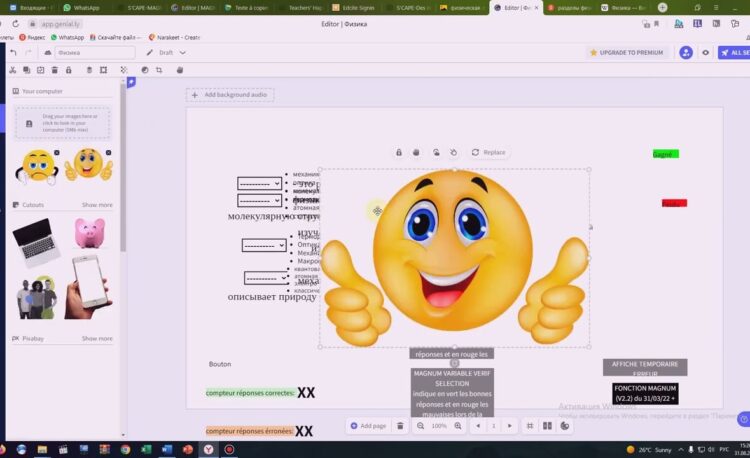Click the cut scissors icon in toolbar
This screenshot has height=458, width=750.
click(x=12, y=70)
